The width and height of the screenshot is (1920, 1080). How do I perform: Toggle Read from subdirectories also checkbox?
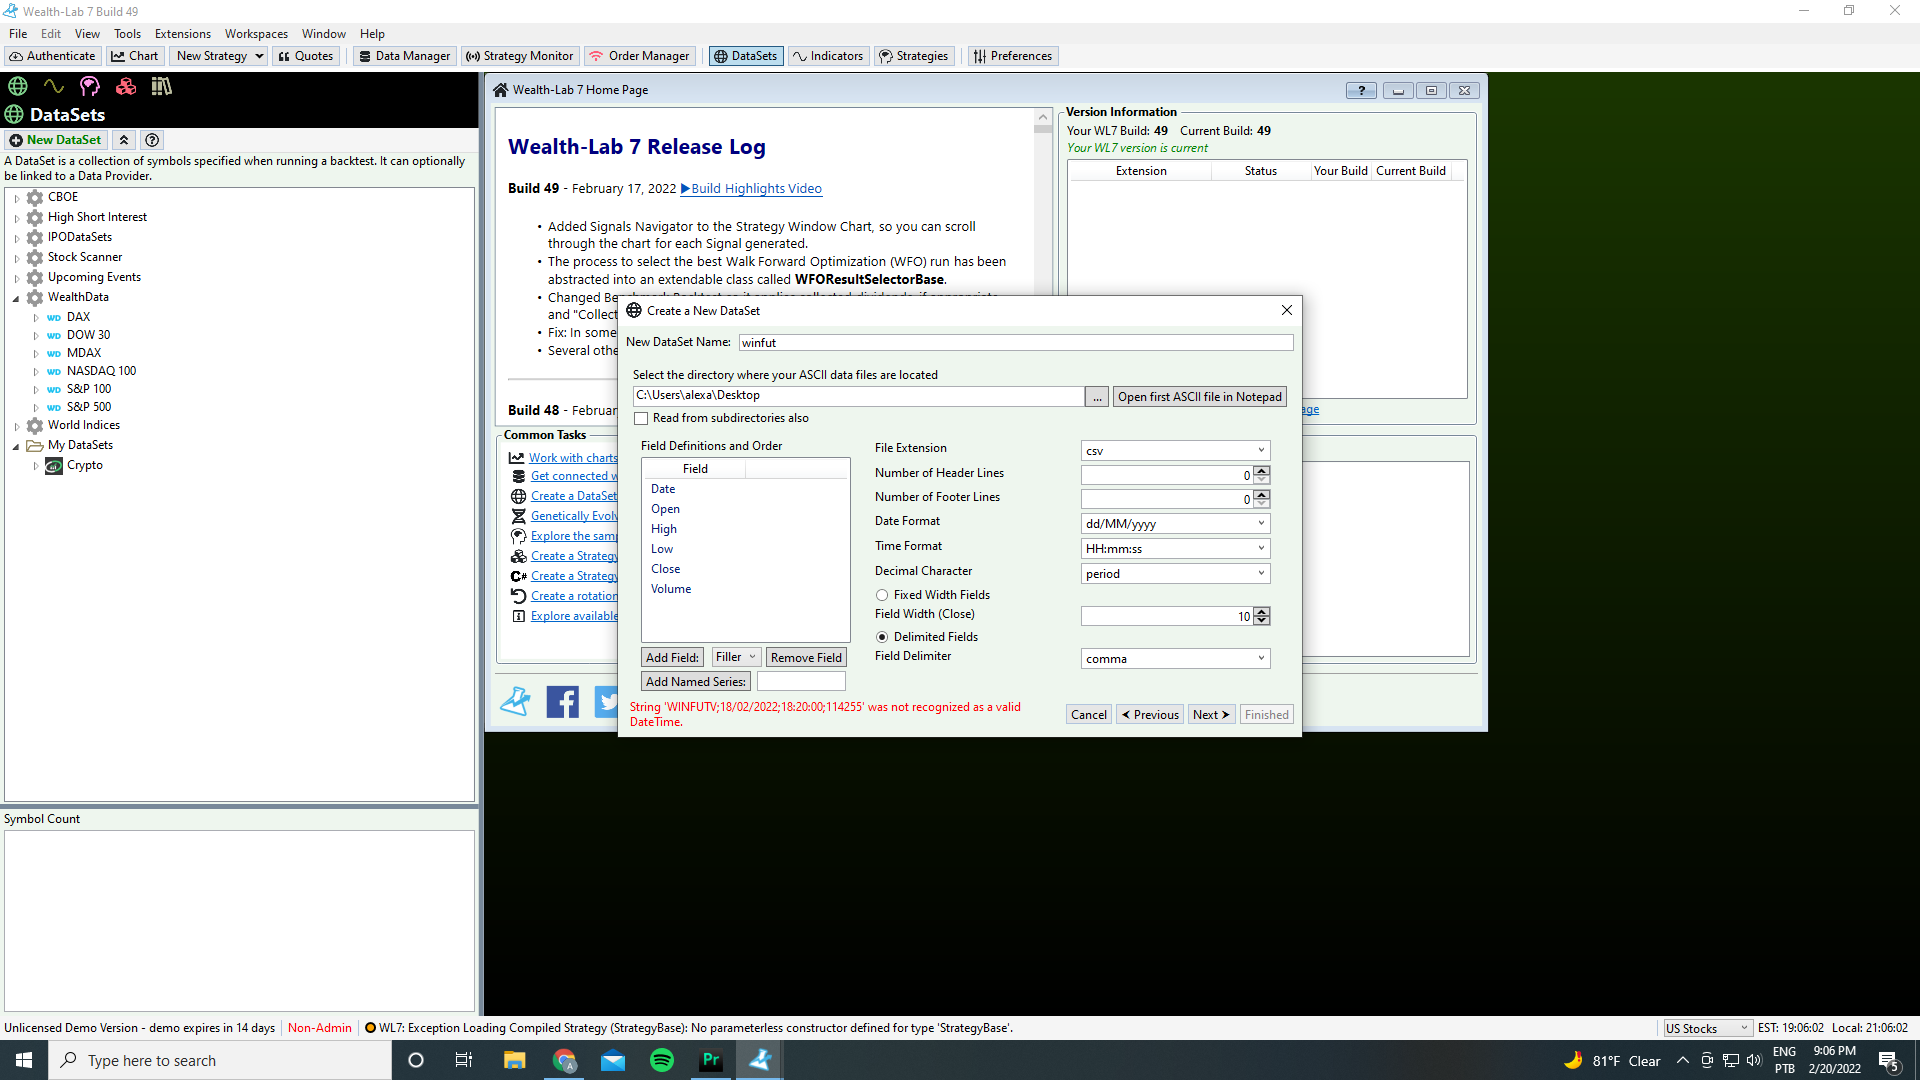click(x=641, y=419)
